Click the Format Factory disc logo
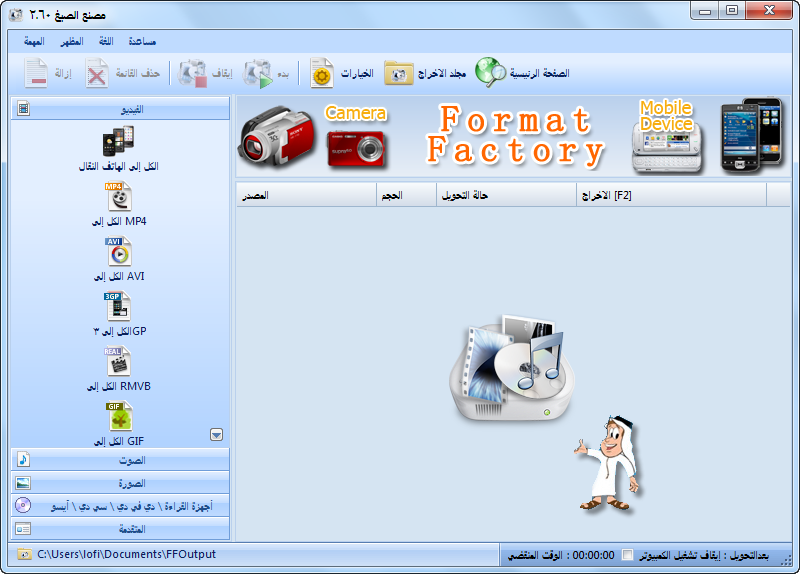This screenshot has width=800, height=574. coord(512,368)
